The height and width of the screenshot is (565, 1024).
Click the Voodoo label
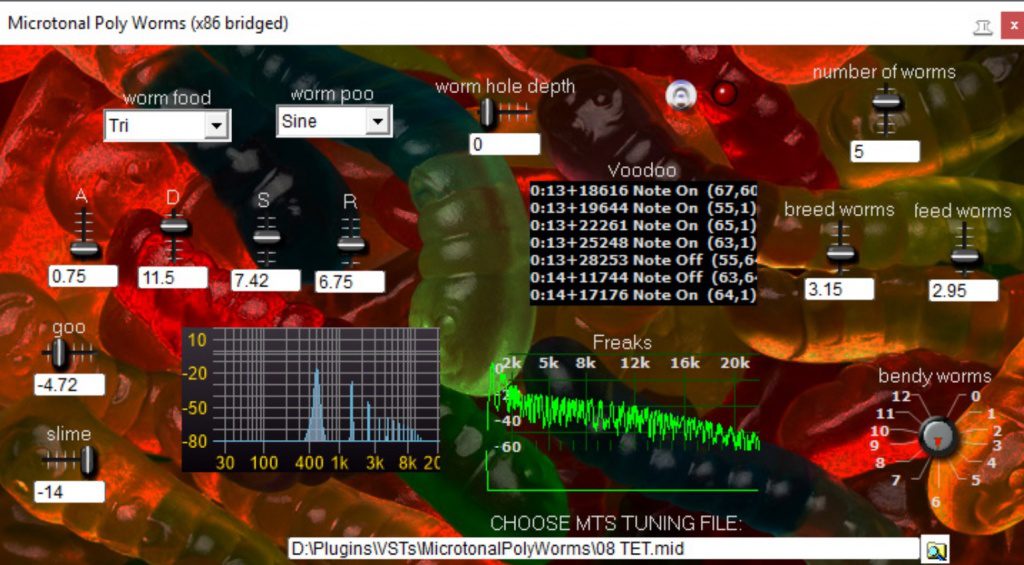tap(642, 170)
